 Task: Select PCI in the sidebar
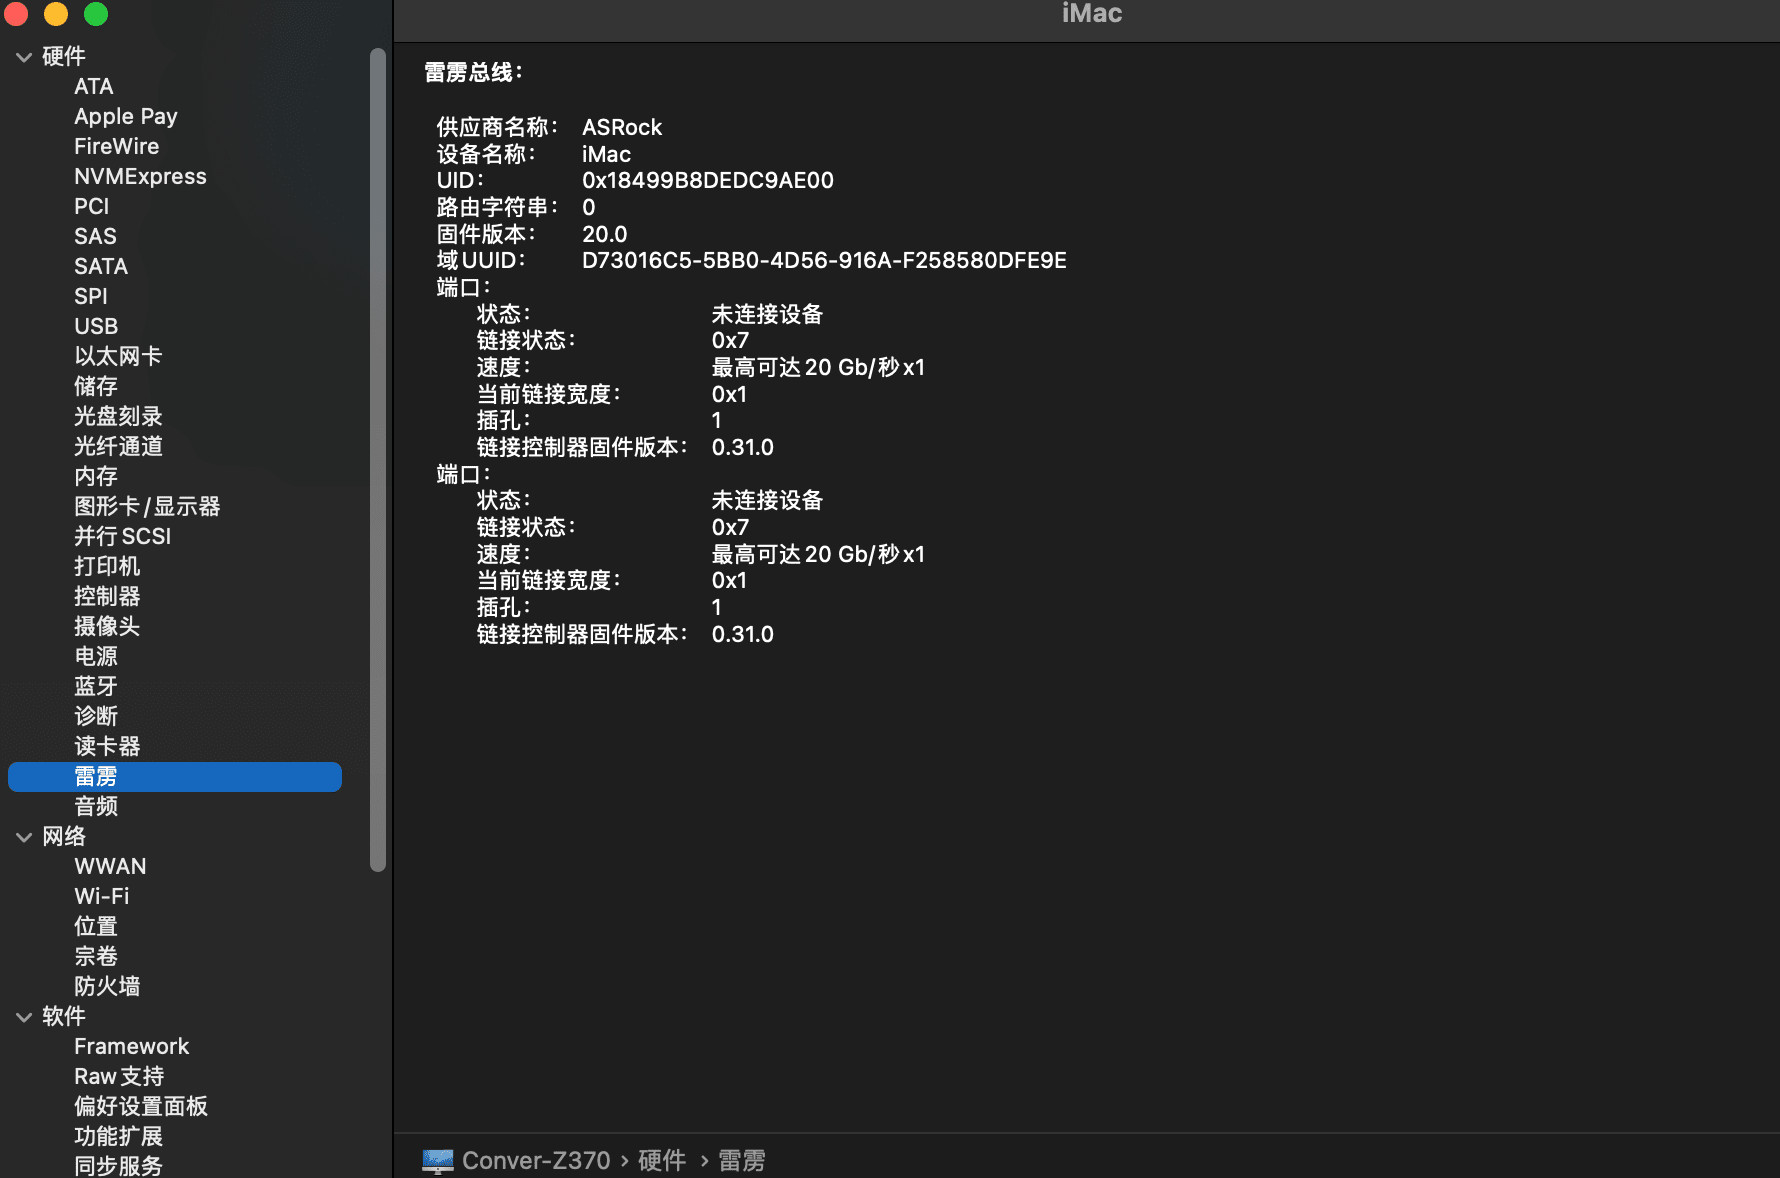(92, 207)
